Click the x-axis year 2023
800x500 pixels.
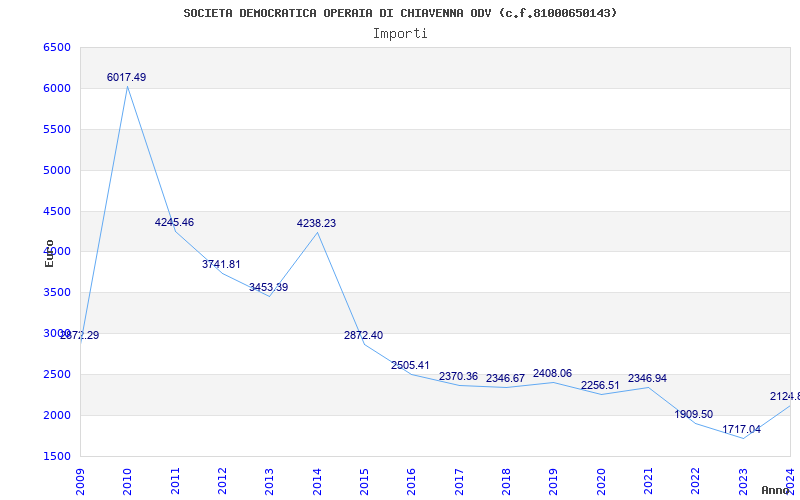click(x=743, y=481)
